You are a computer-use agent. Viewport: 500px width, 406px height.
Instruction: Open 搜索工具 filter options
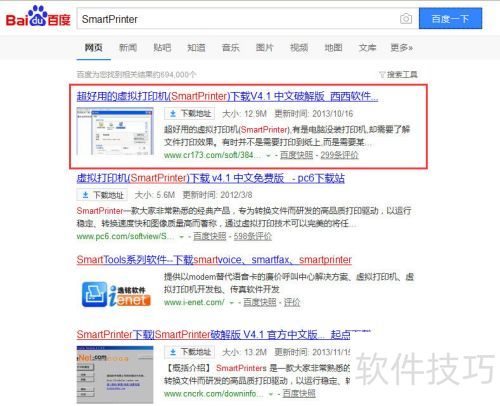[x=398, y=74]
